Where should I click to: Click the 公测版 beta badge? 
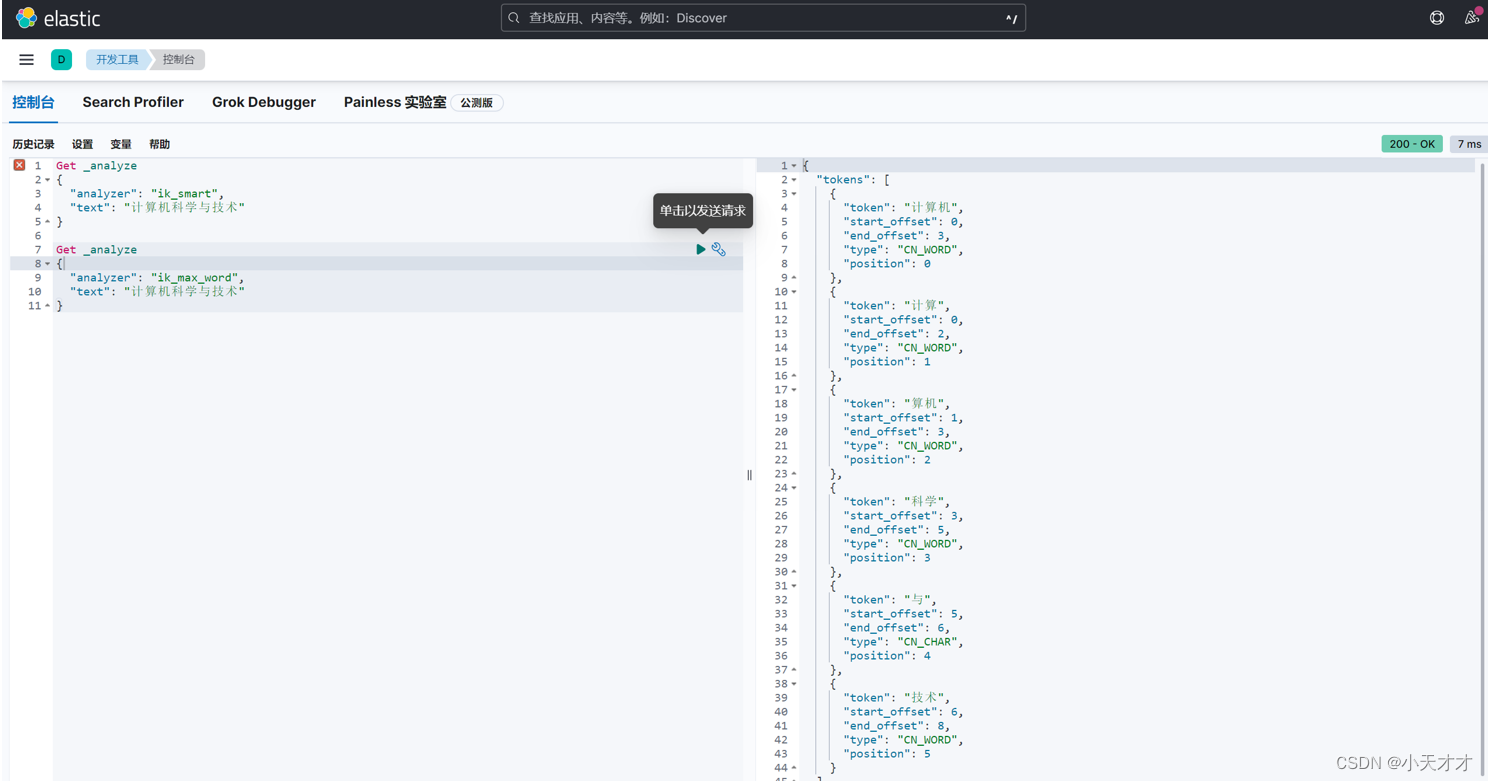(x=477, y=103)
